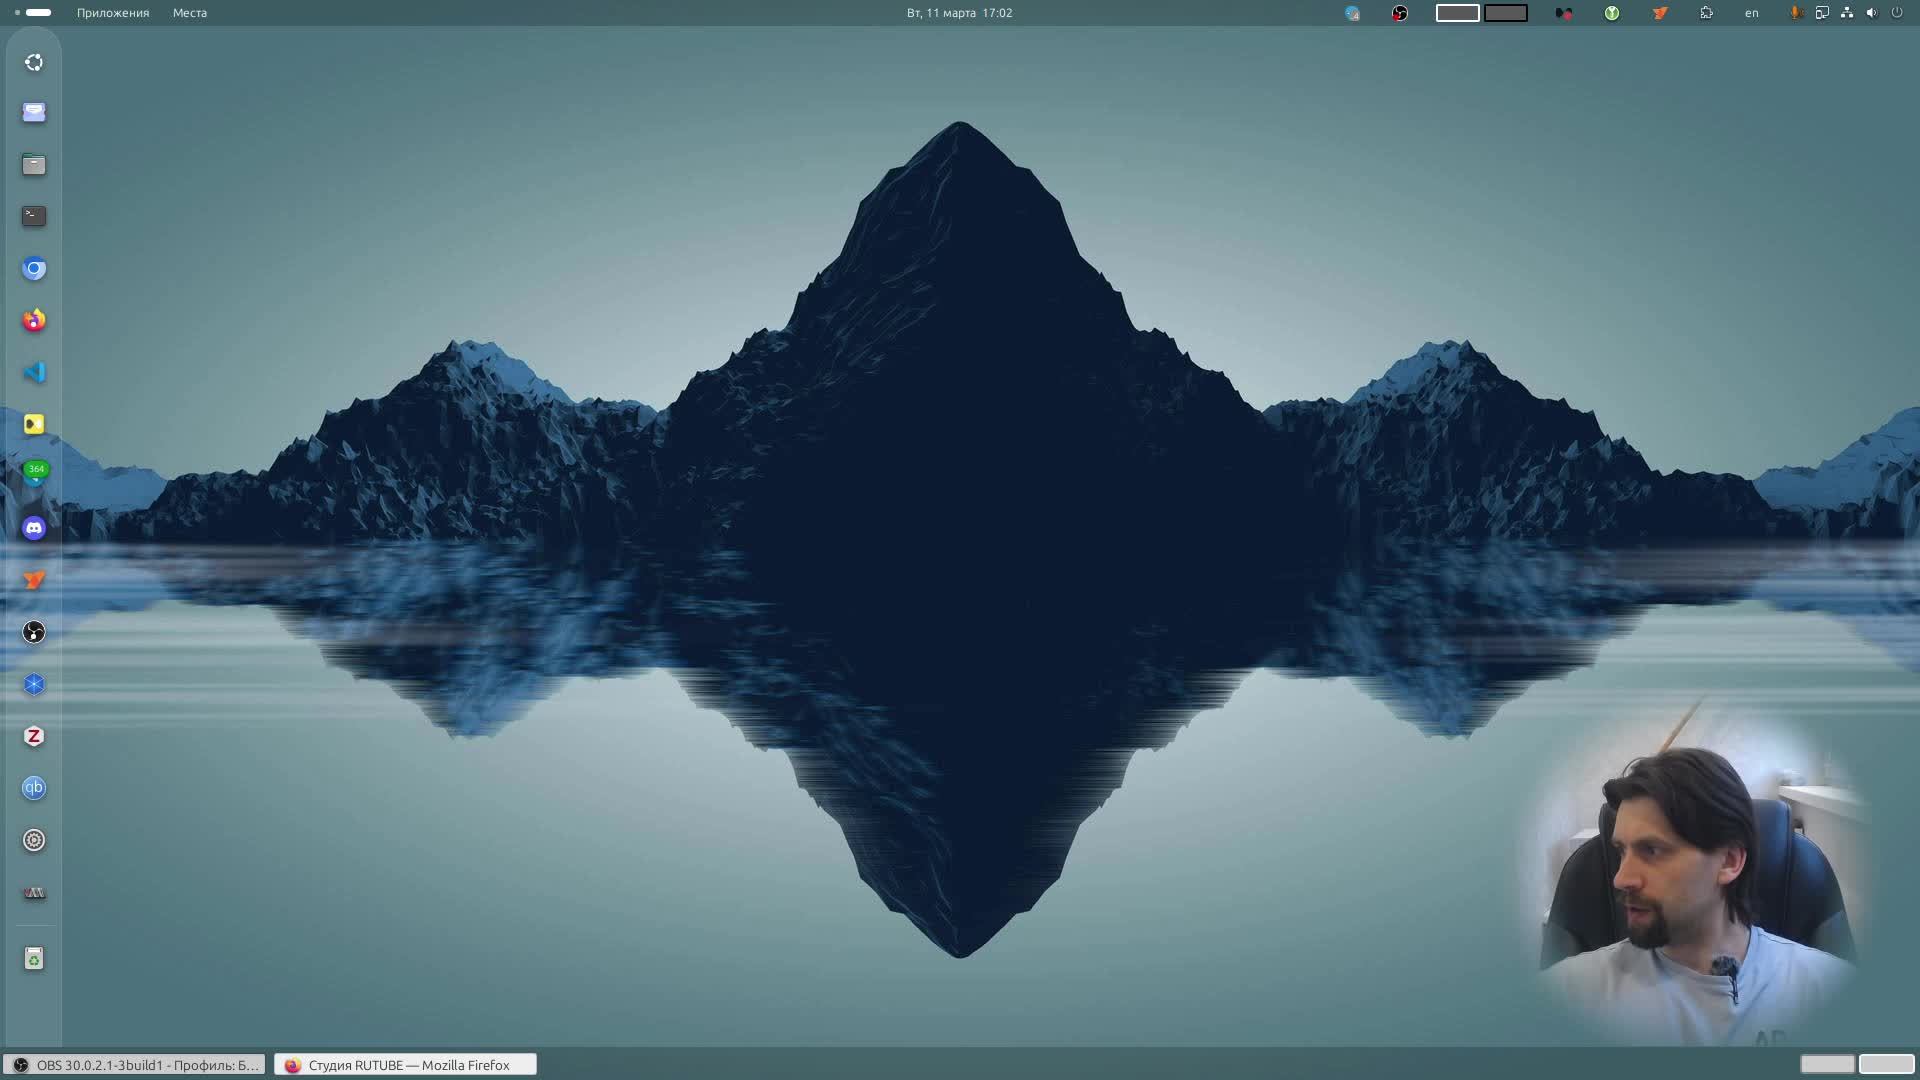This screenshot has width=1920, height=1080.
Task: Open Terminal from the dock
Action: click(34, 216)
